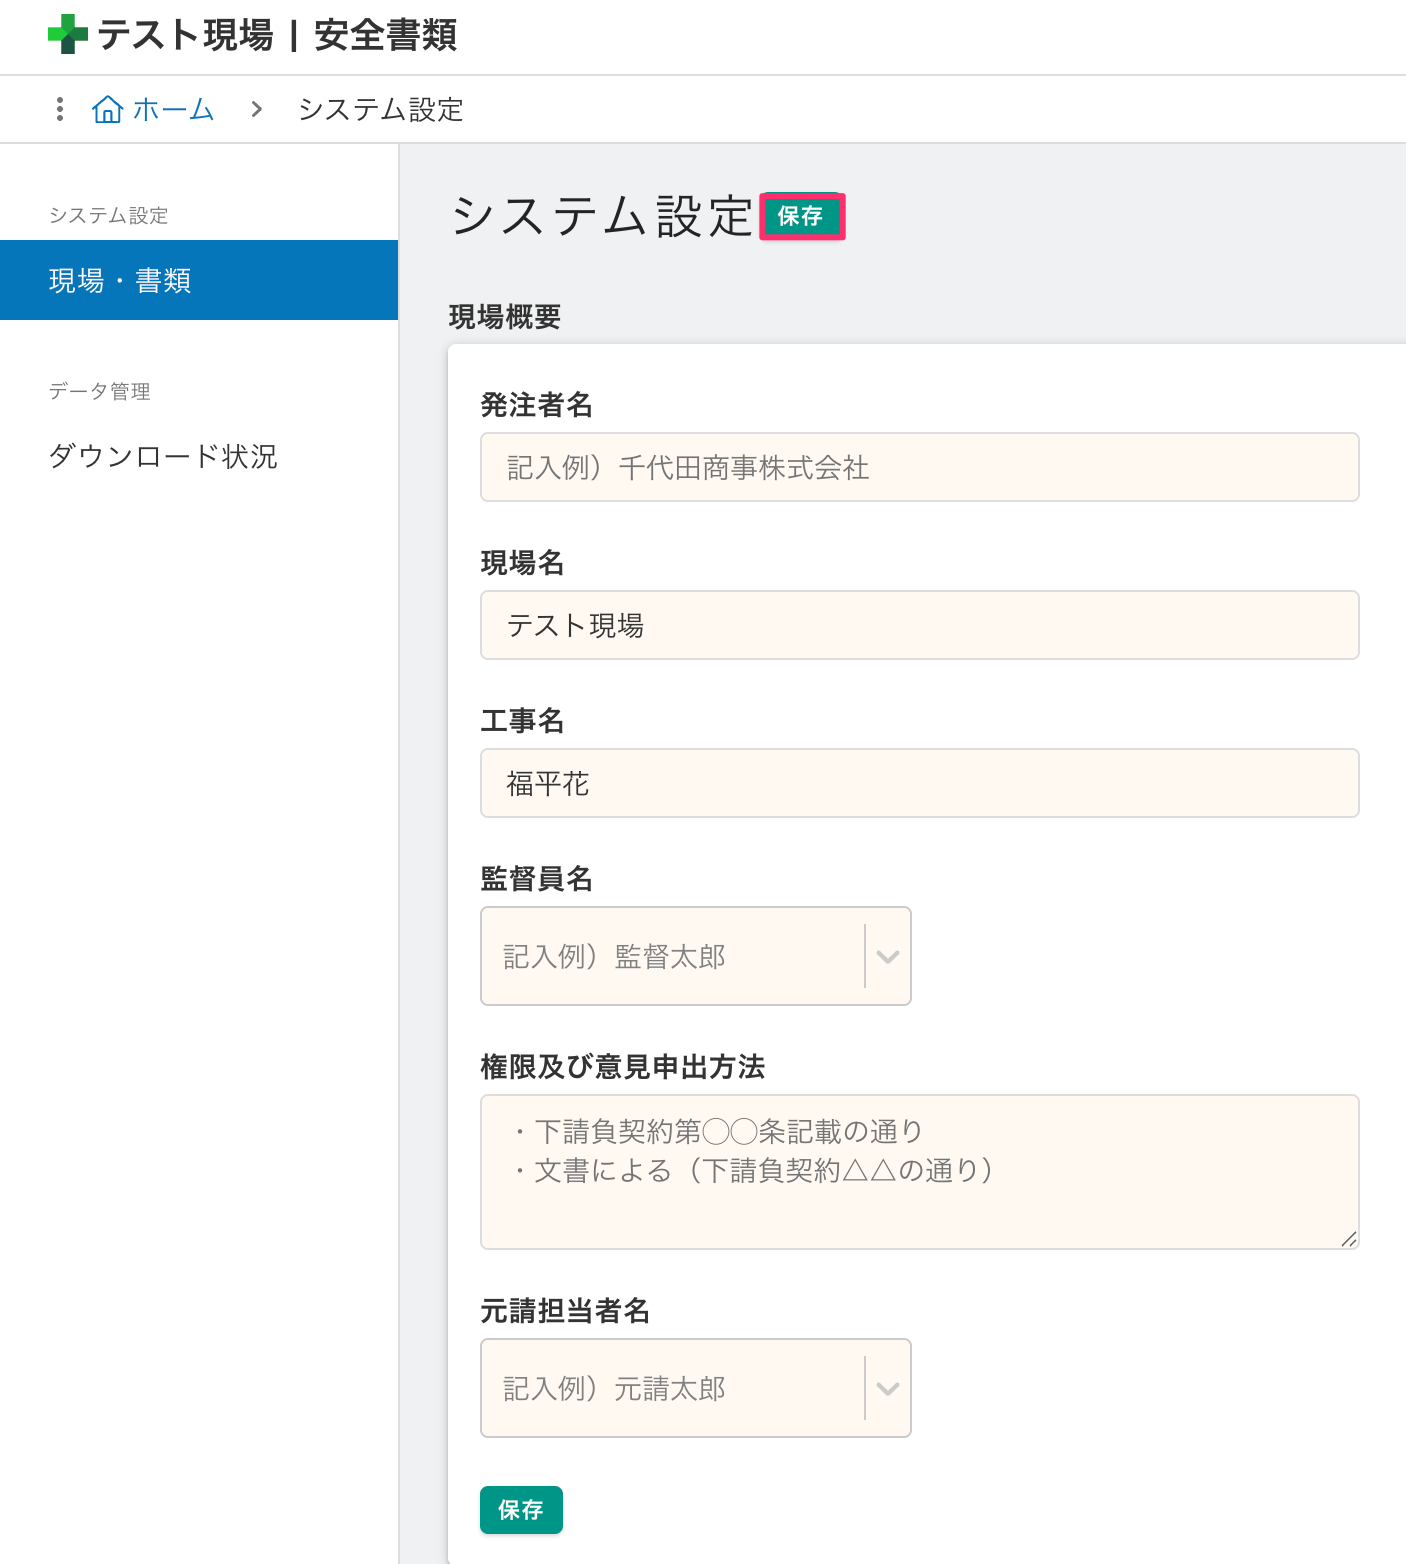
Task: Expand the 元請担当者名 dropdown arrow
Action: pos(887,1388)
